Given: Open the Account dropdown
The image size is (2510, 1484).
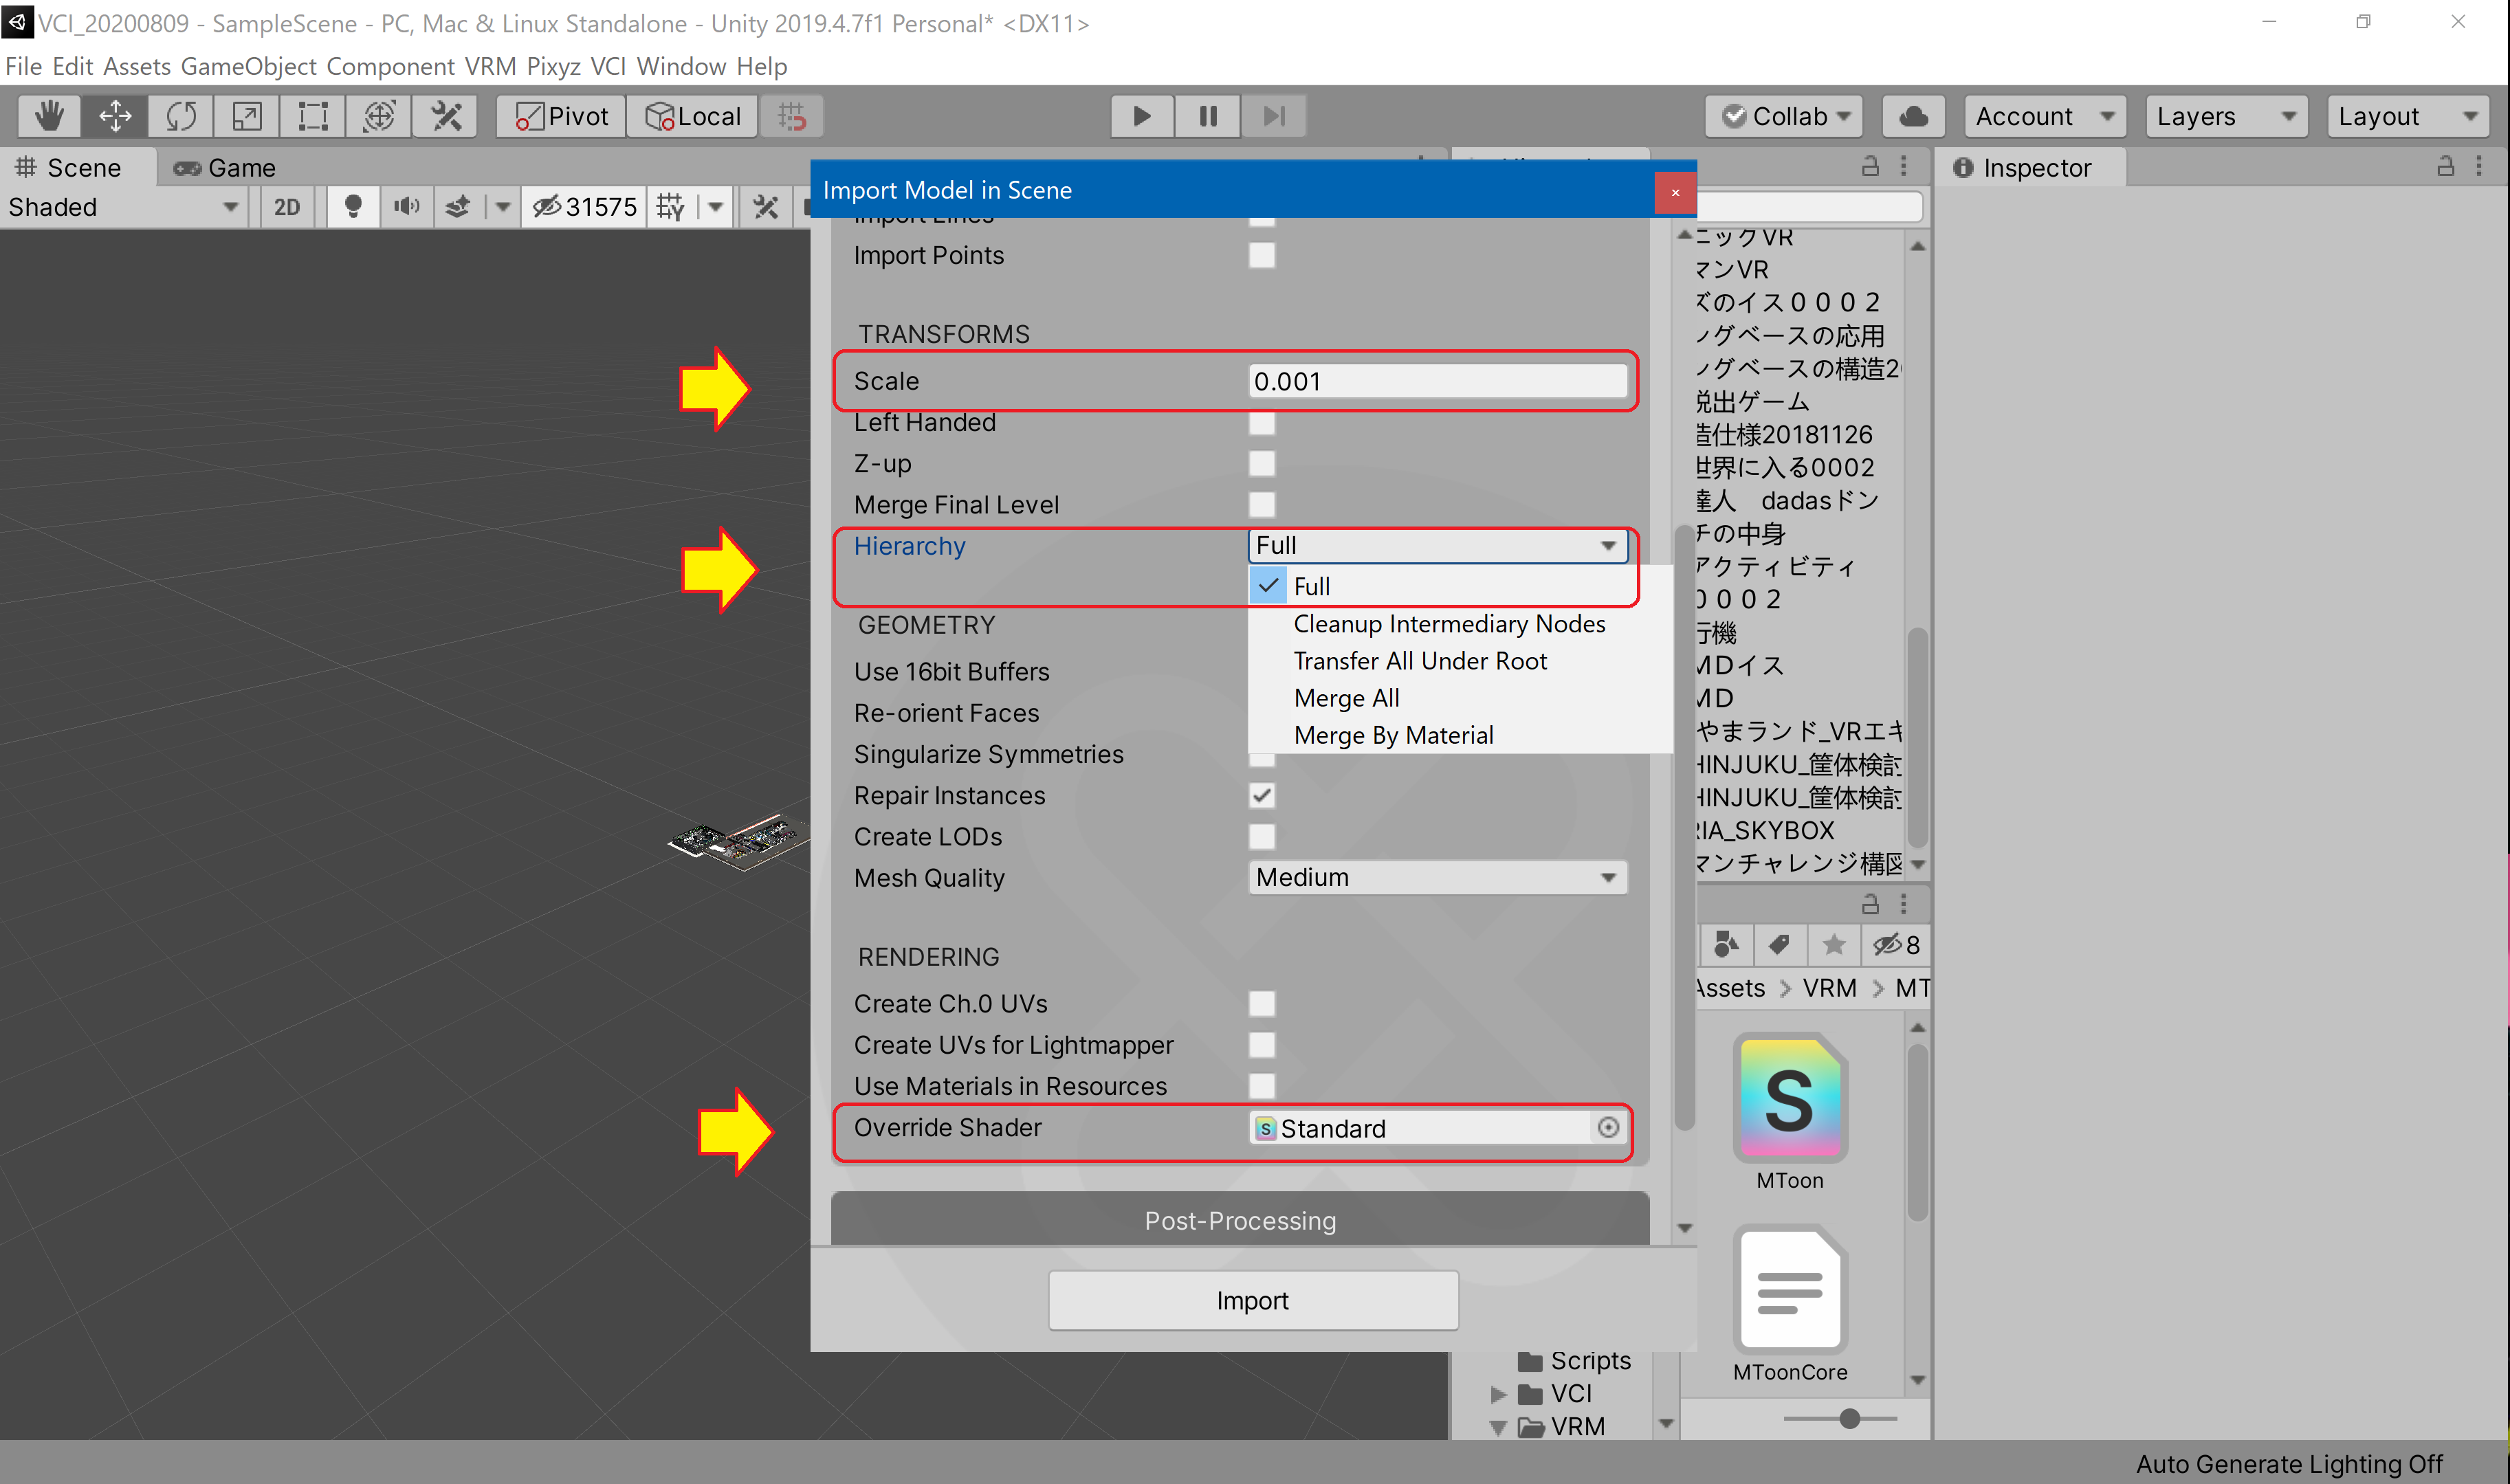Looking at the screenshot, I should [2045, 116].
